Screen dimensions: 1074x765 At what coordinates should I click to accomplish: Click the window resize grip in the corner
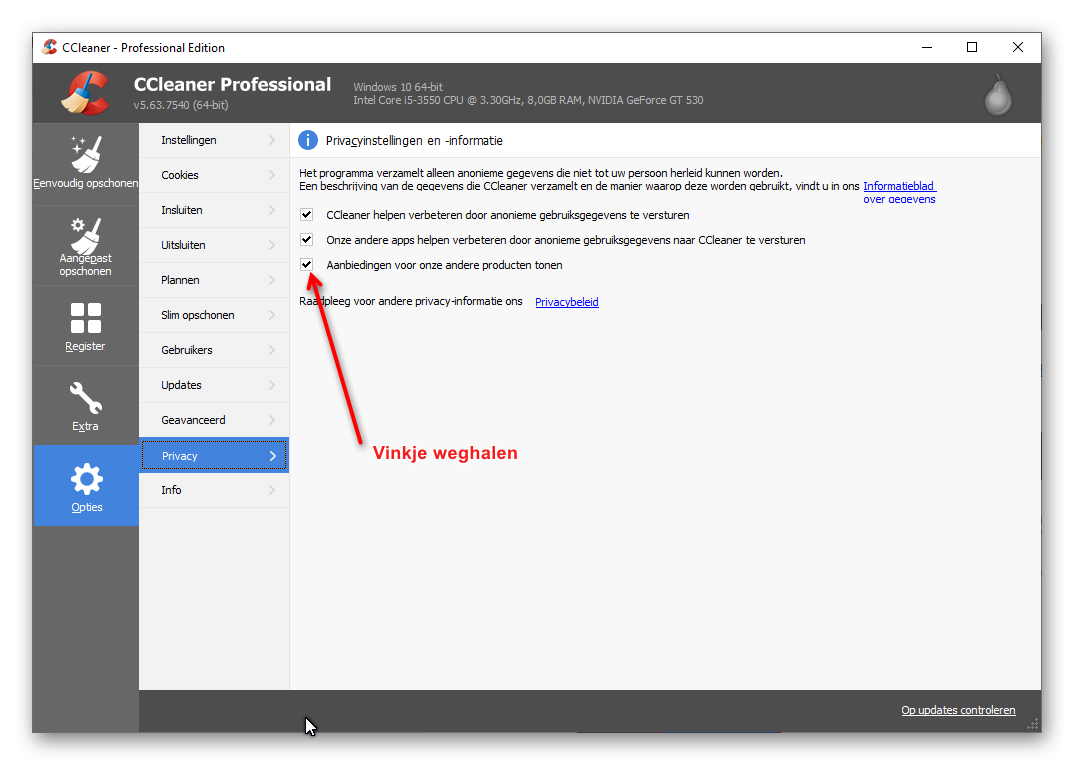click(1034, 725)
